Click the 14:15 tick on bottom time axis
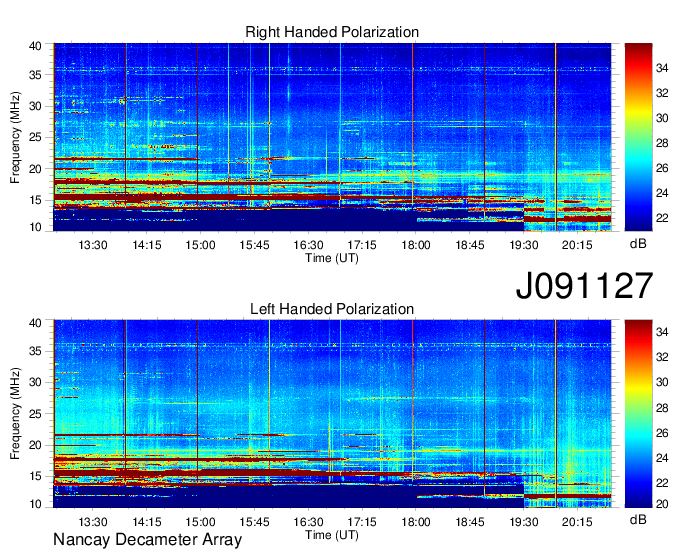This screenshot has height=552, width=680. (x=147, y=522)
